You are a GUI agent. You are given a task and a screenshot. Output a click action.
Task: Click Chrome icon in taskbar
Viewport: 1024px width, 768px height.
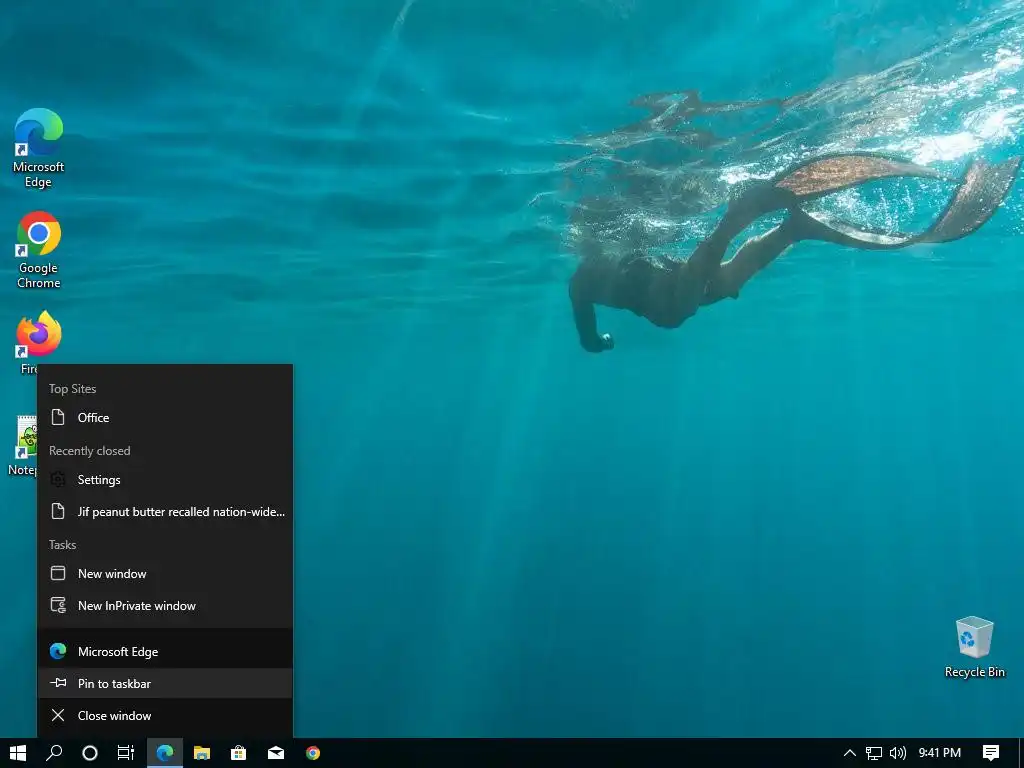[x=313, y=753]
